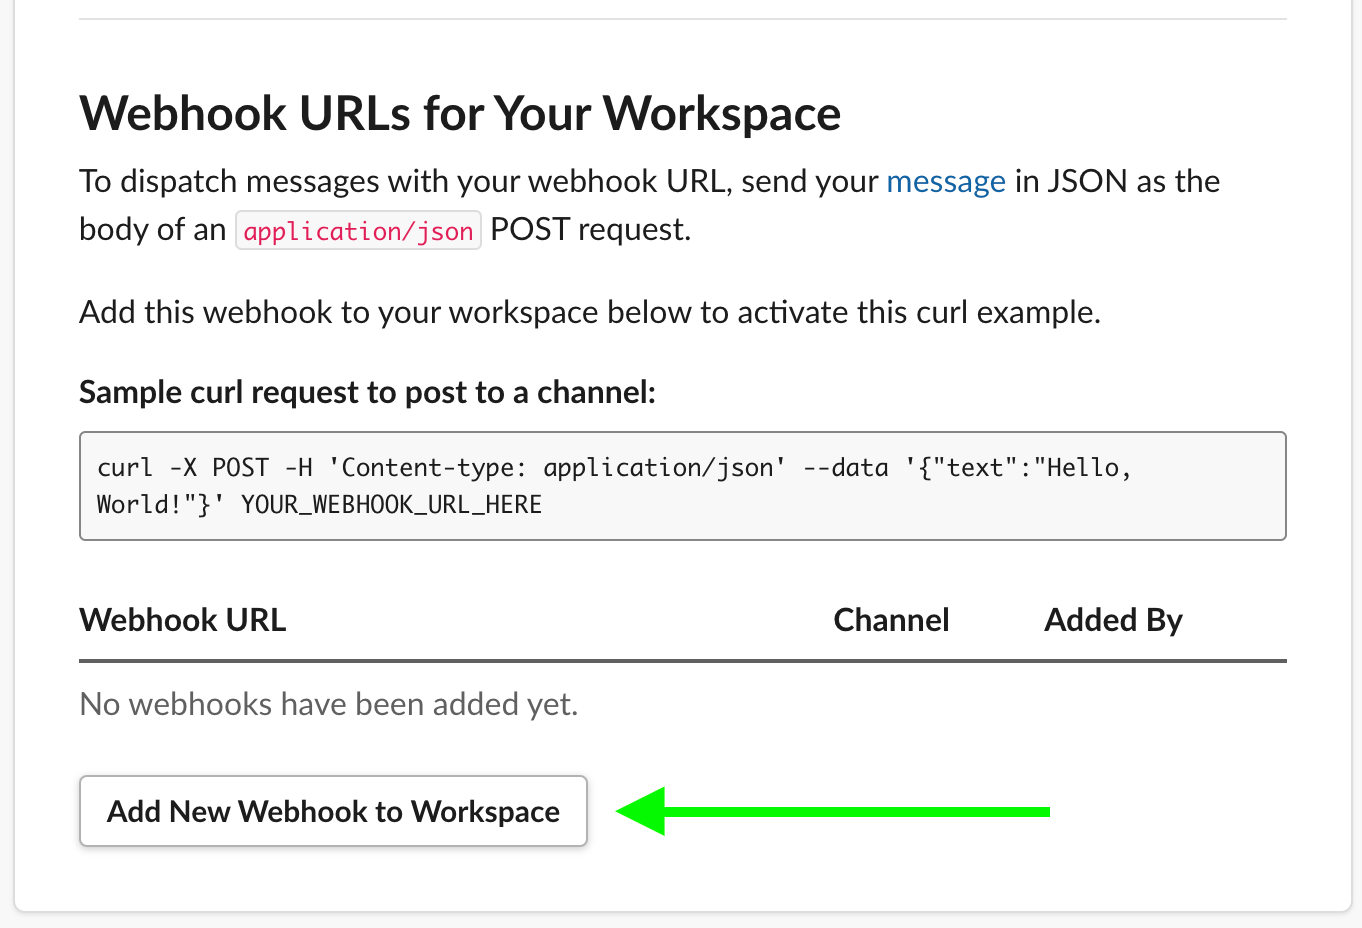
Task: Click the Channel column header
Action: pos(891,620)
